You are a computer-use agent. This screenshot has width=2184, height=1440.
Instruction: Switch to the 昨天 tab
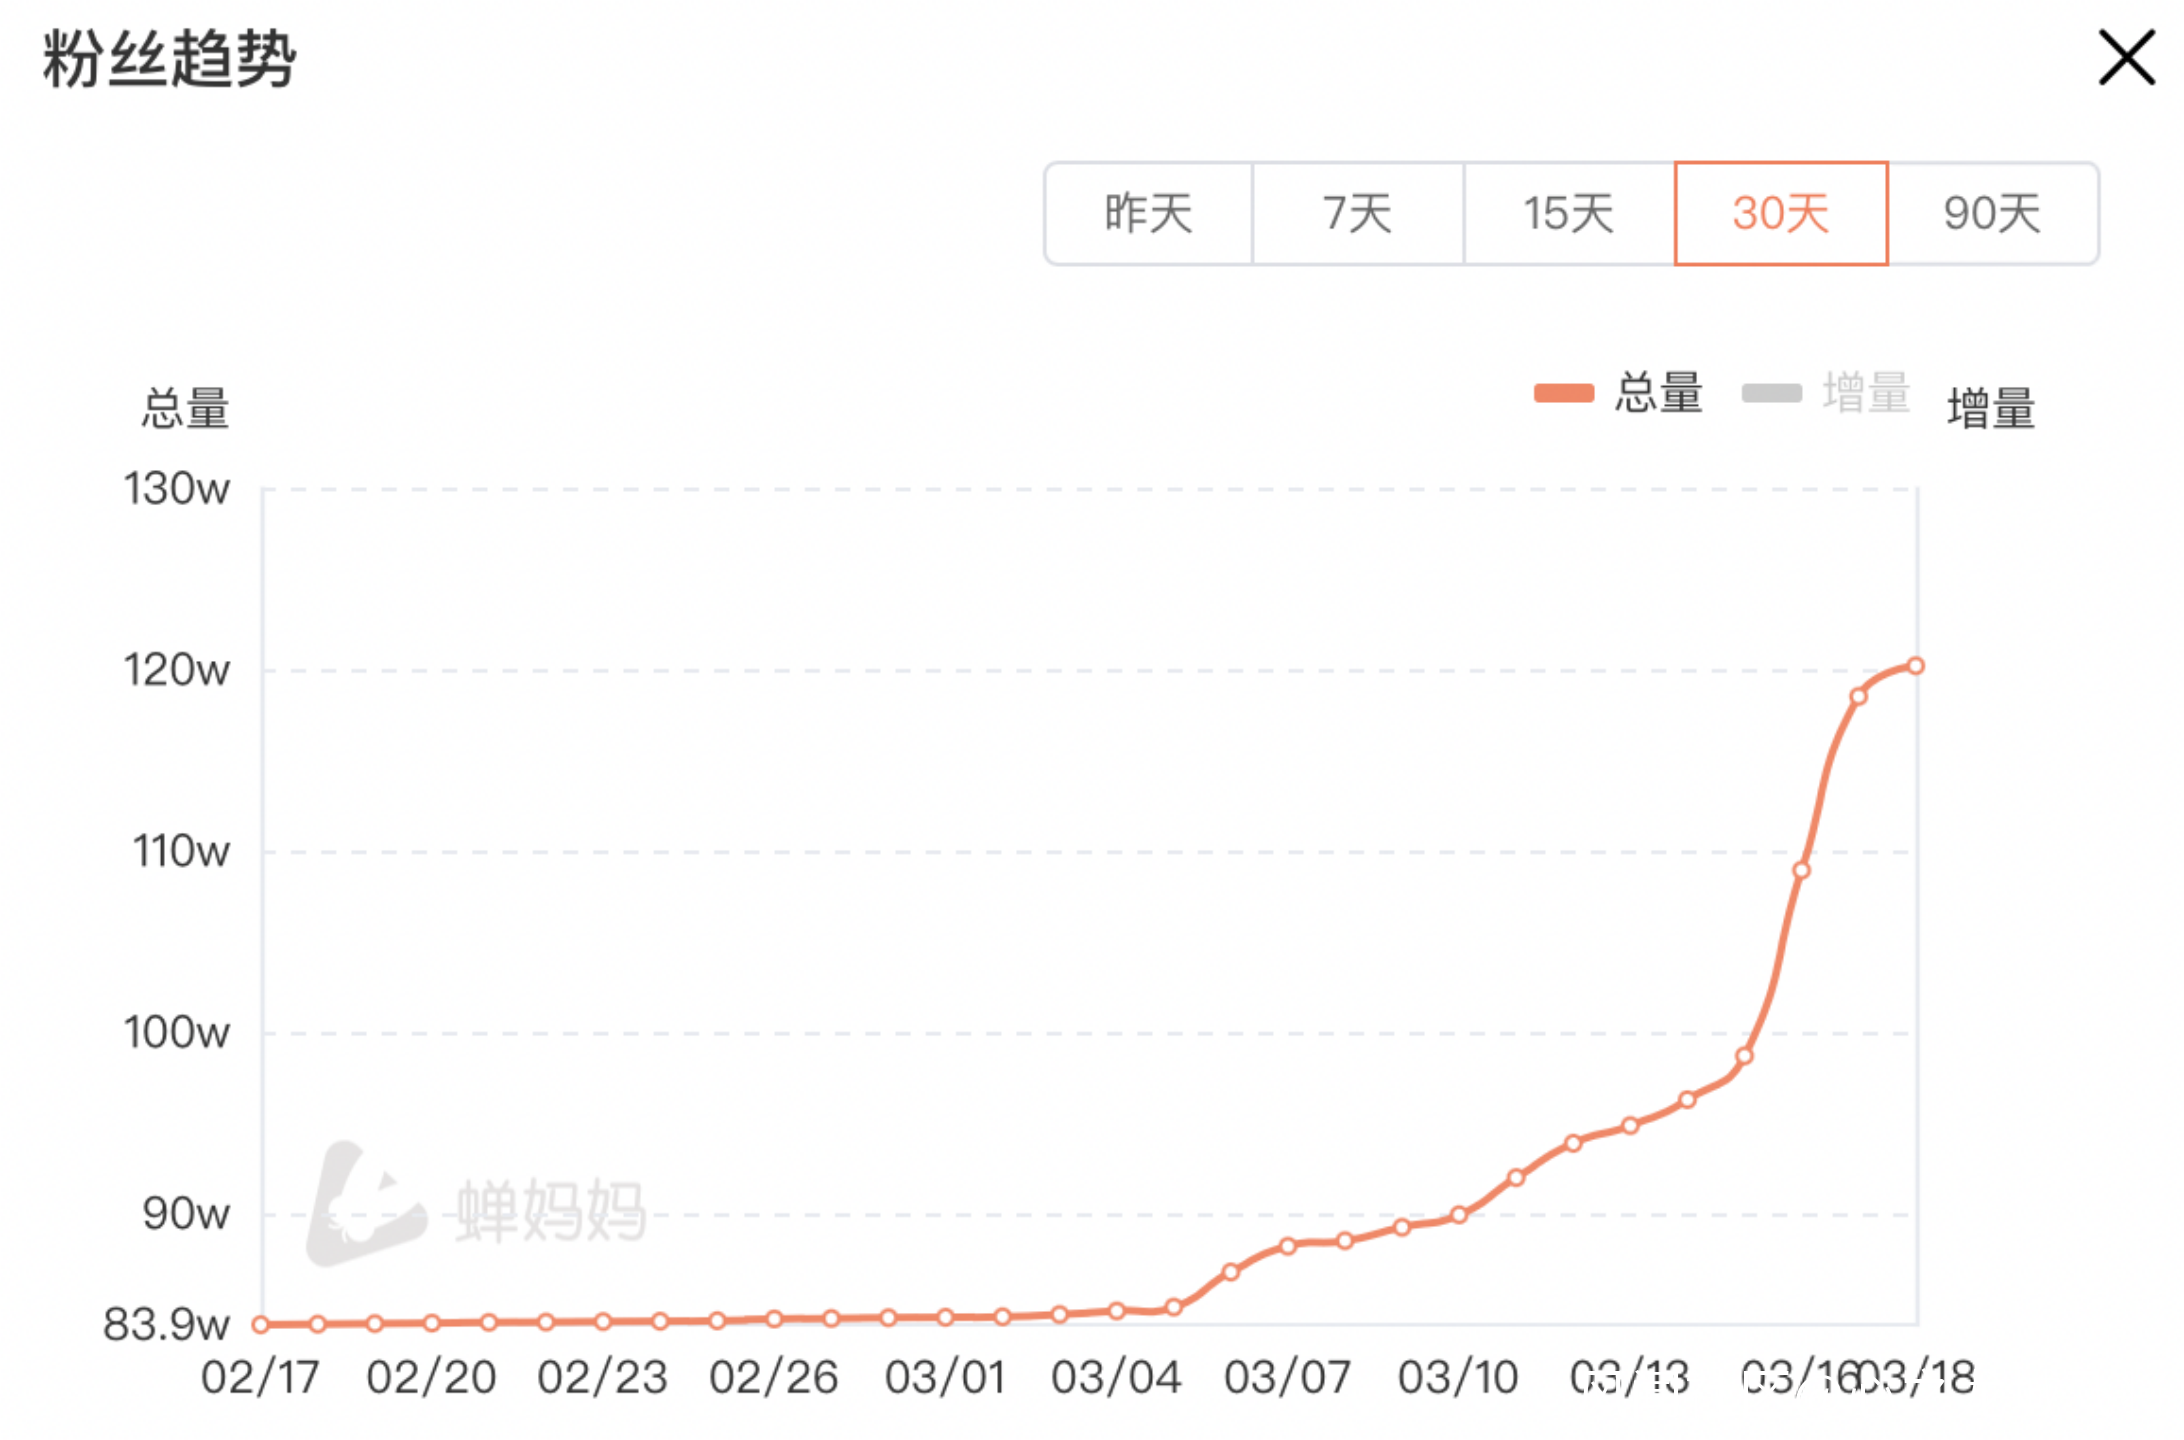1148,214
